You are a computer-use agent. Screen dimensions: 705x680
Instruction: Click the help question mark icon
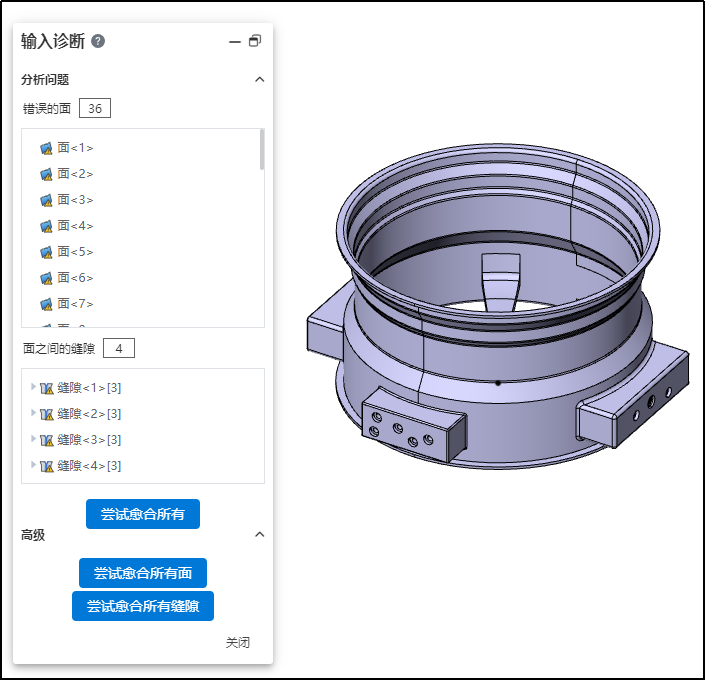pos(98,41)
